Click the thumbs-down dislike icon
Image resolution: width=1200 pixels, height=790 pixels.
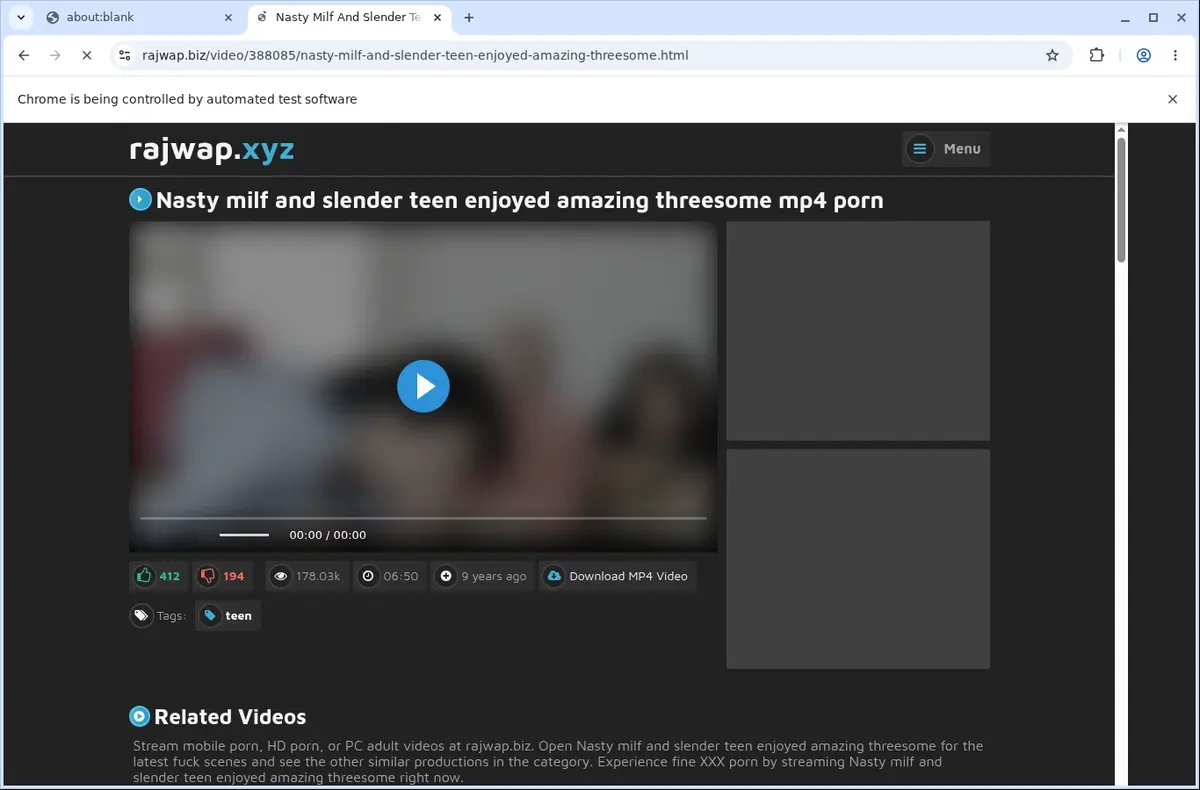(208, 576)
